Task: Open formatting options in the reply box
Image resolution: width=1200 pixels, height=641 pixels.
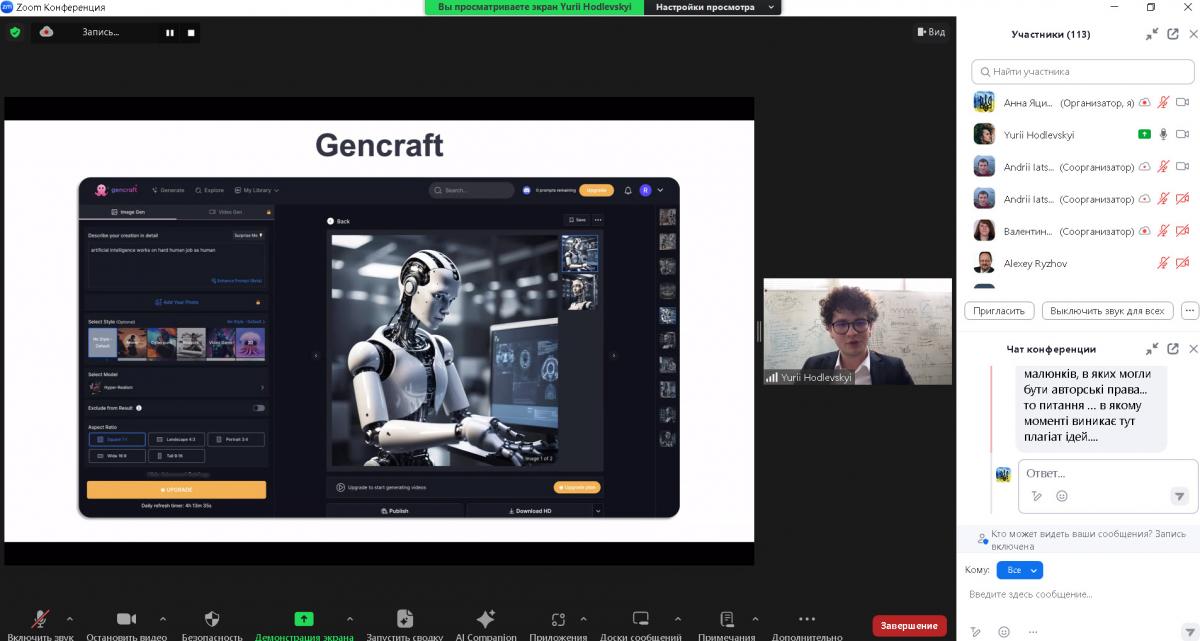Action: 1037,496
